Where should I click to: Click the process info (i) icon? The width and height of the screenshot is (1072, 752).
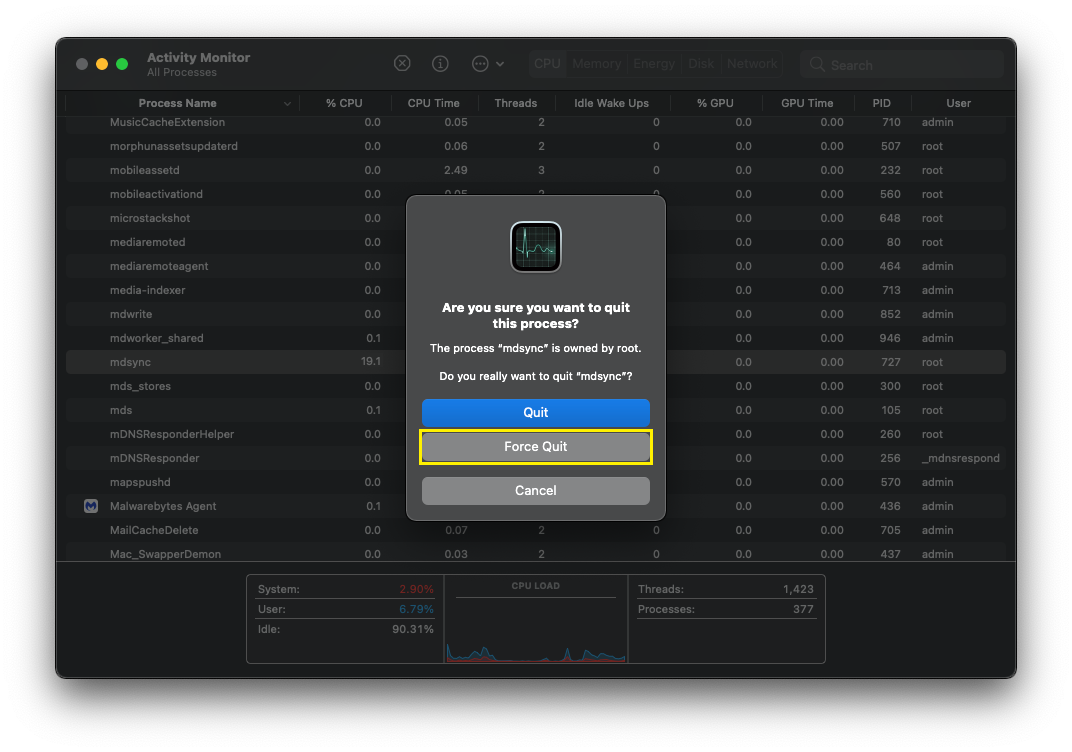point(440,63)
